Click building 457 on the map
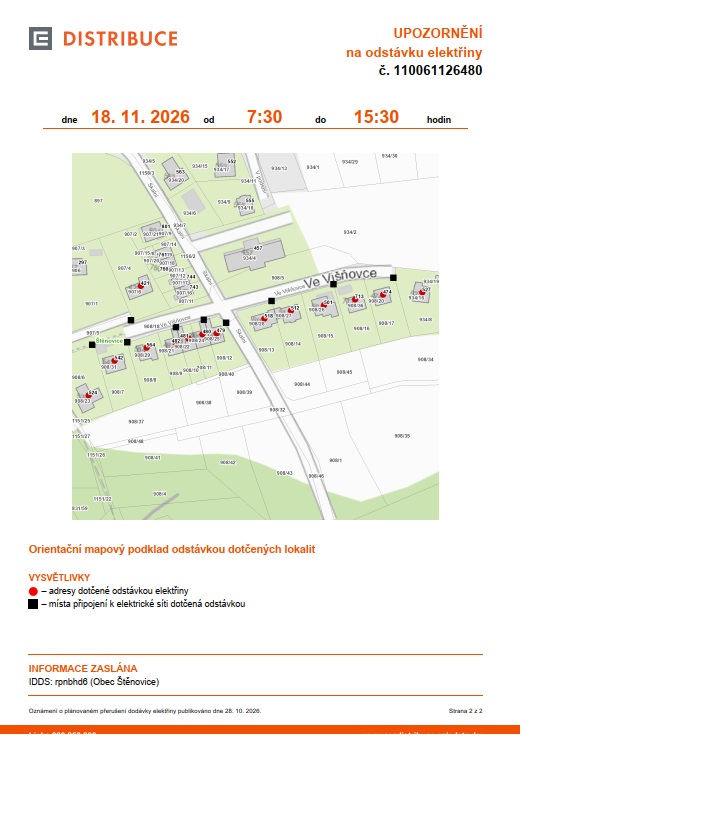The height and width of the screenshot is (829, 720). [254, 255]
